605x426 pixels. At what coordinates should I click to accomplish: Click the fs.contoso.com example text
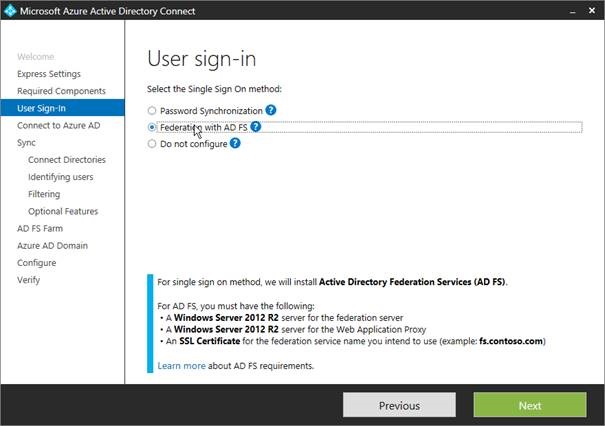click(x=511, y=341)
